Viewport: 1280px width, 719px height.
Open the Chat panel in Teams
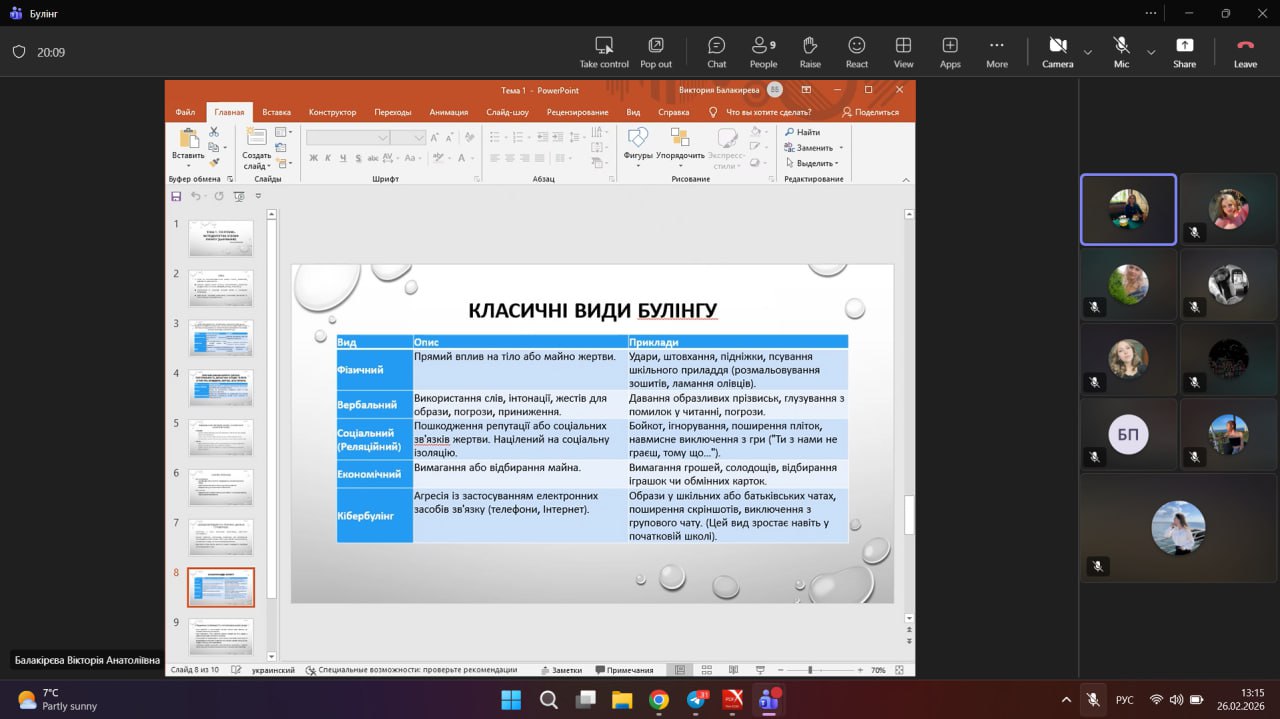point(716,52)
